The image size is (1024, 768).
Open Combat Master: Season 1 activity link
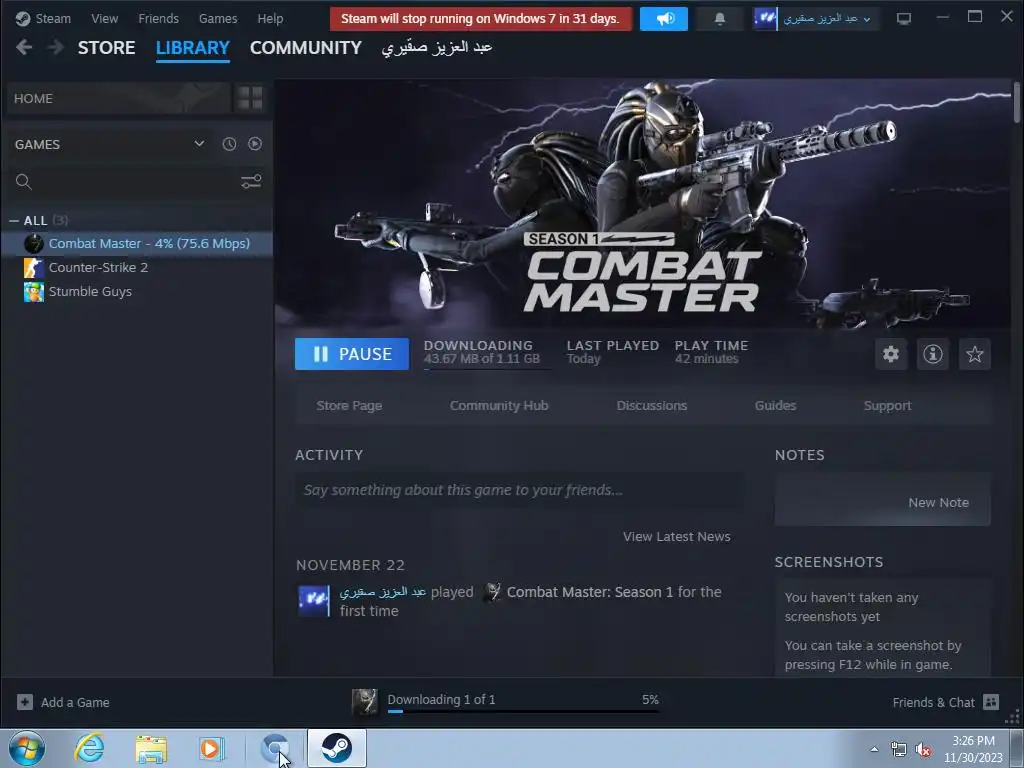pyautogui.click(x=590, y=592)
